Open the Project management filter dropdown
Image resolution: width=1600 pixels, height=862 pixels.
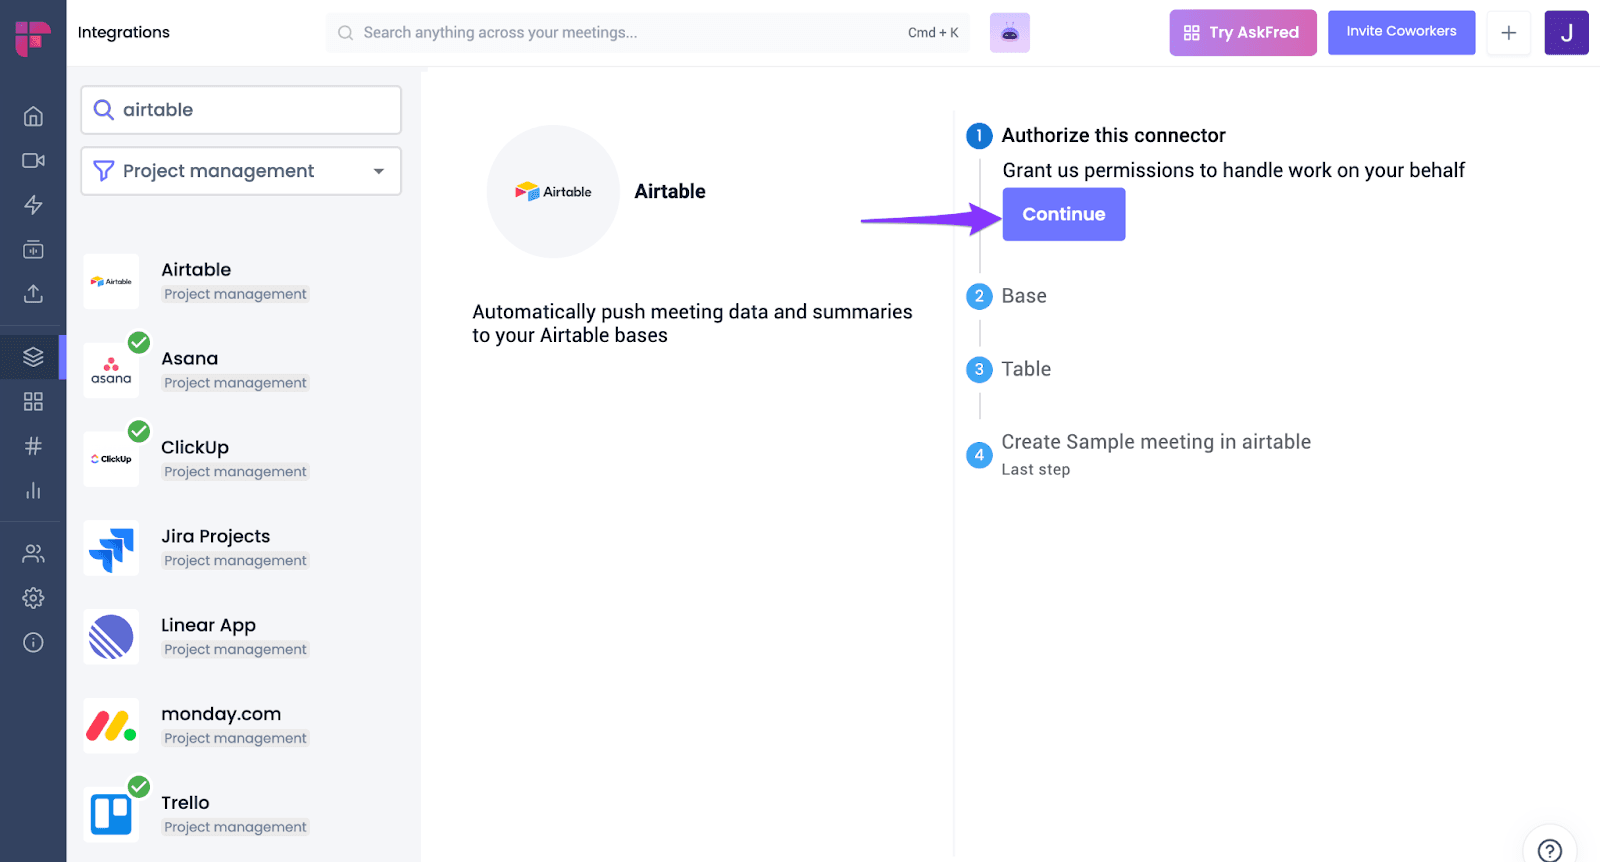[x=241, y=171]
